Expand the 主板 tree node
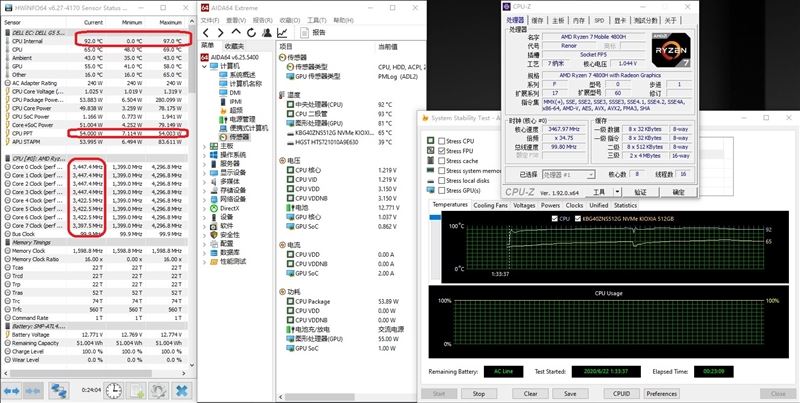The image size is (800, 403). point(204,146)
